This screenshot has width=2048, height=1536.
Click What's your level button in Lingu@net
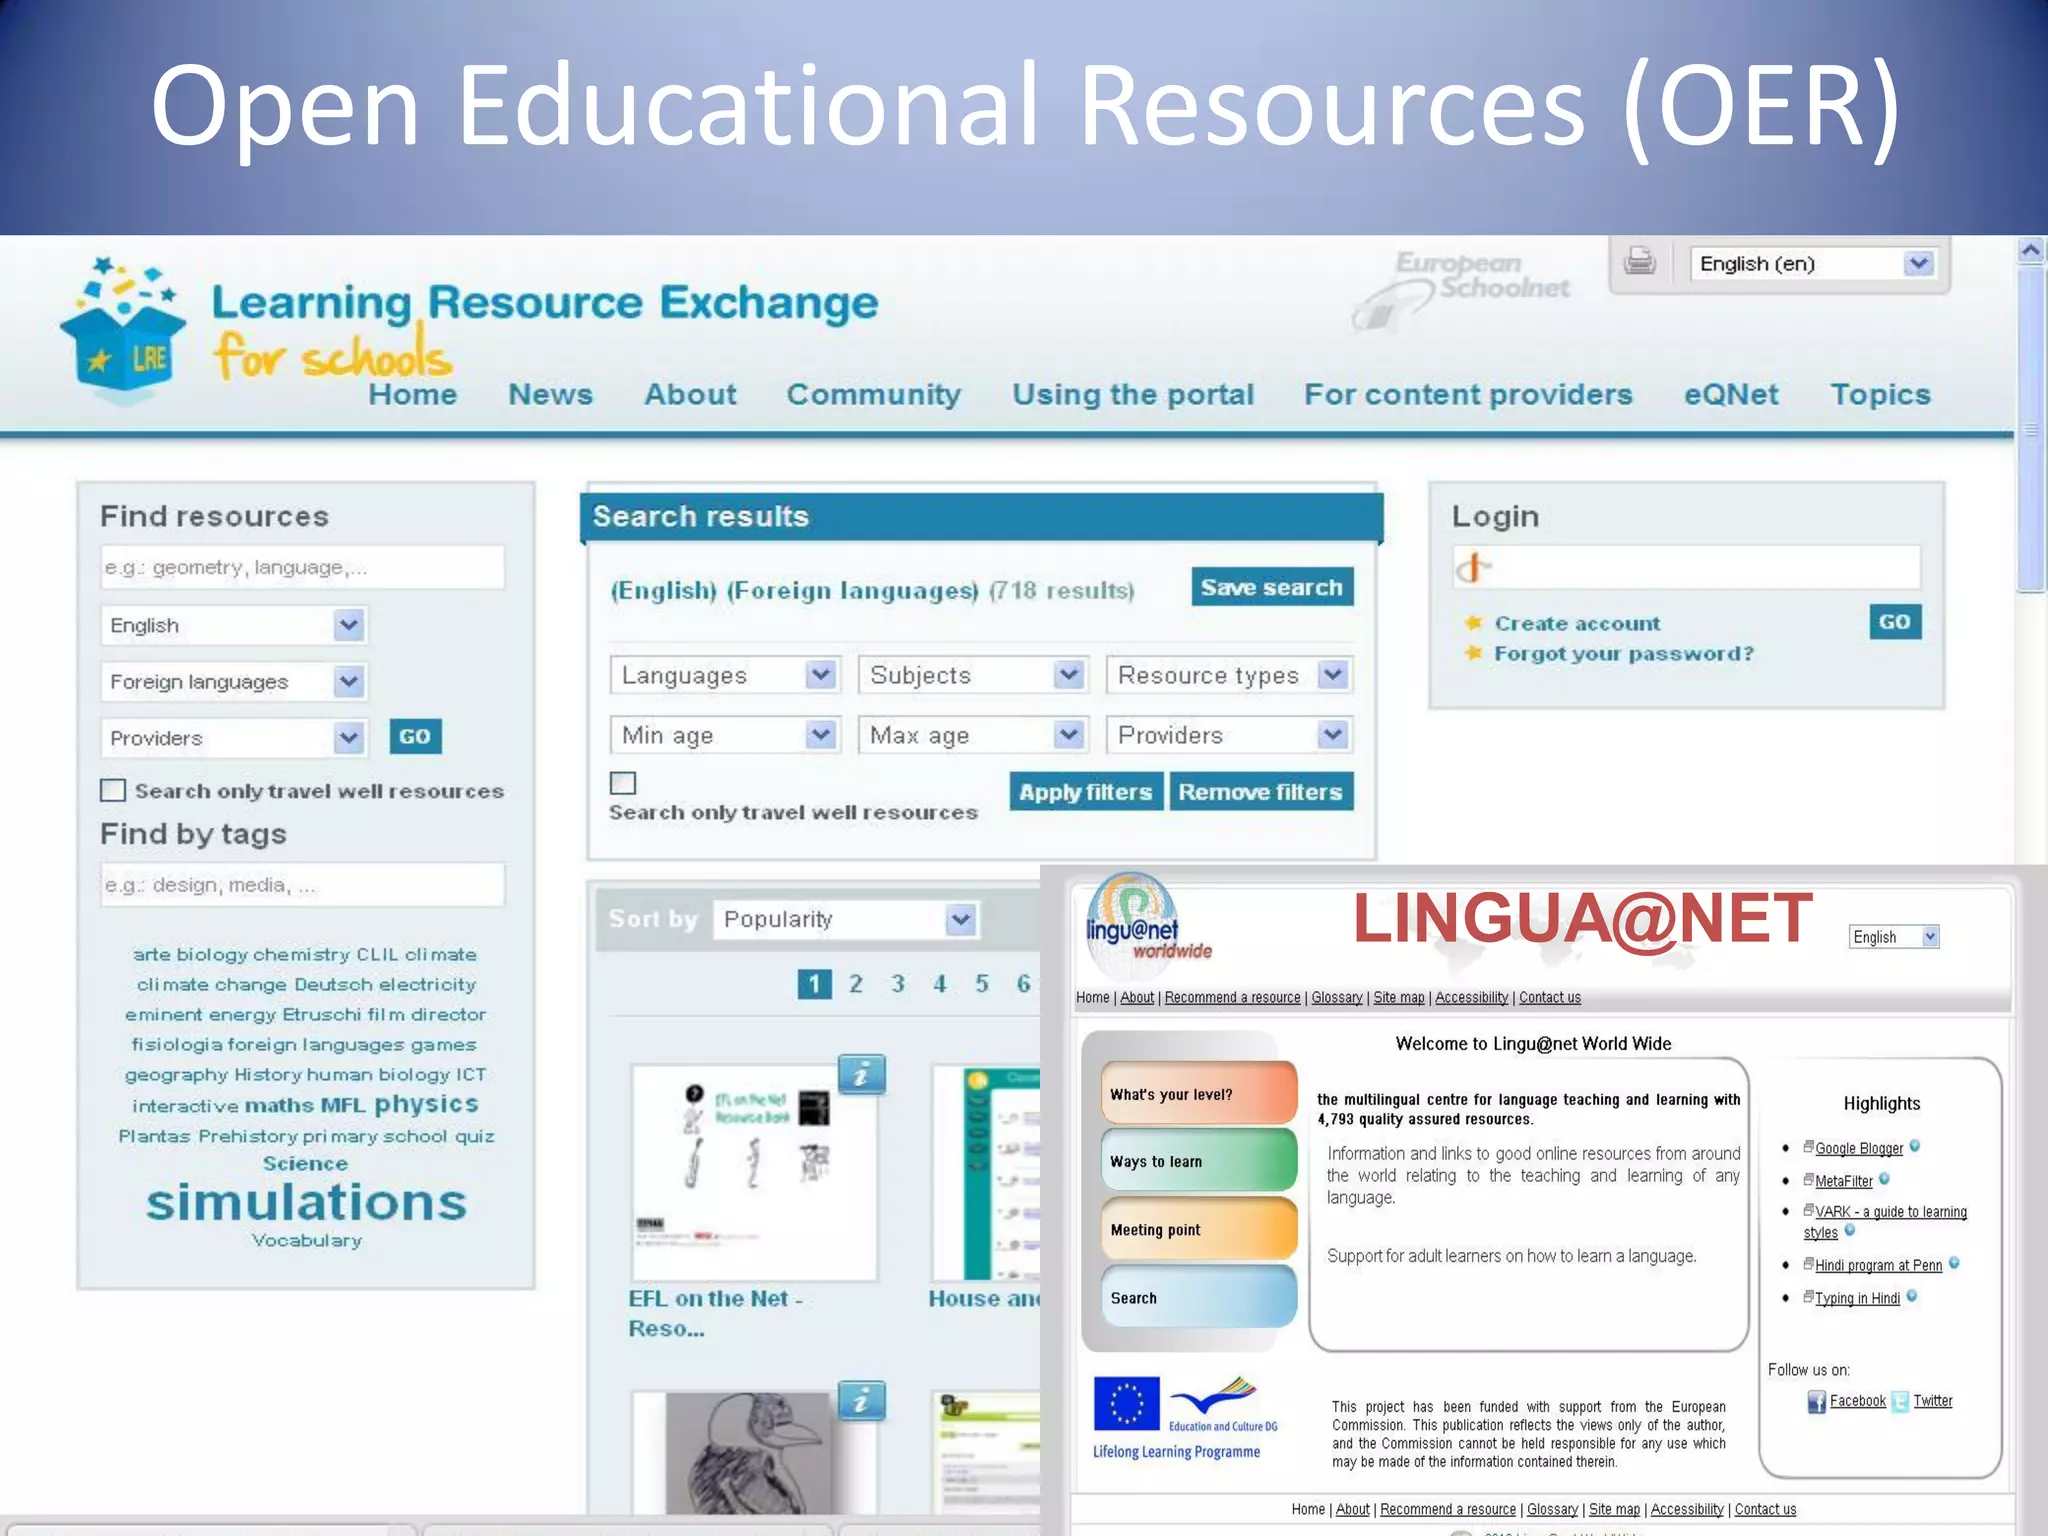pos(1198,1094)
